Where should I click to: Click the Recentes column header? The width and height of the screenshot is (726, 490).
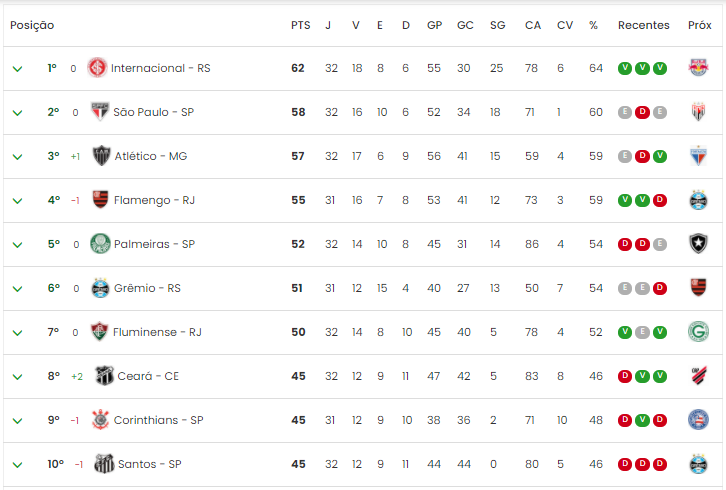(644, 25)
